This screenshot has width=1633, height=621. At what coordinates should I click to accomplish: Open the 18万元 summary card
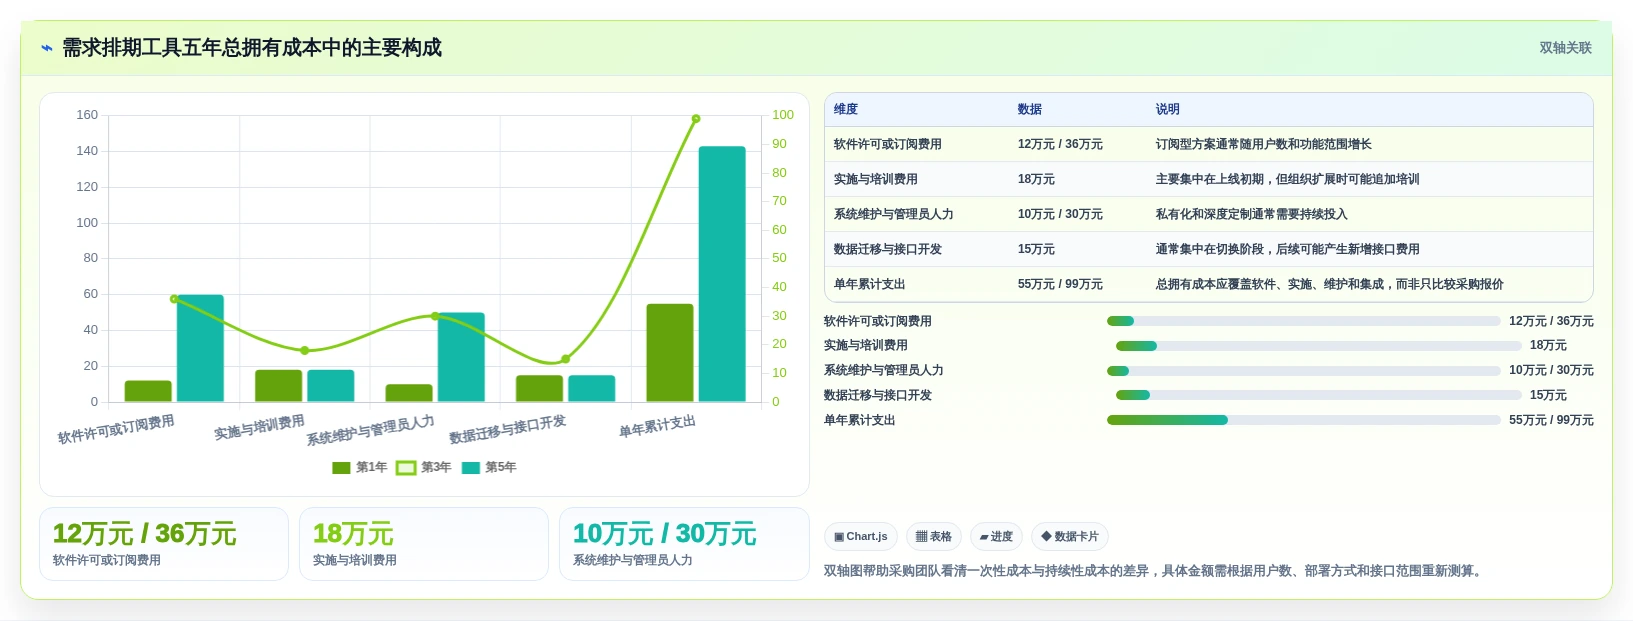424,544
